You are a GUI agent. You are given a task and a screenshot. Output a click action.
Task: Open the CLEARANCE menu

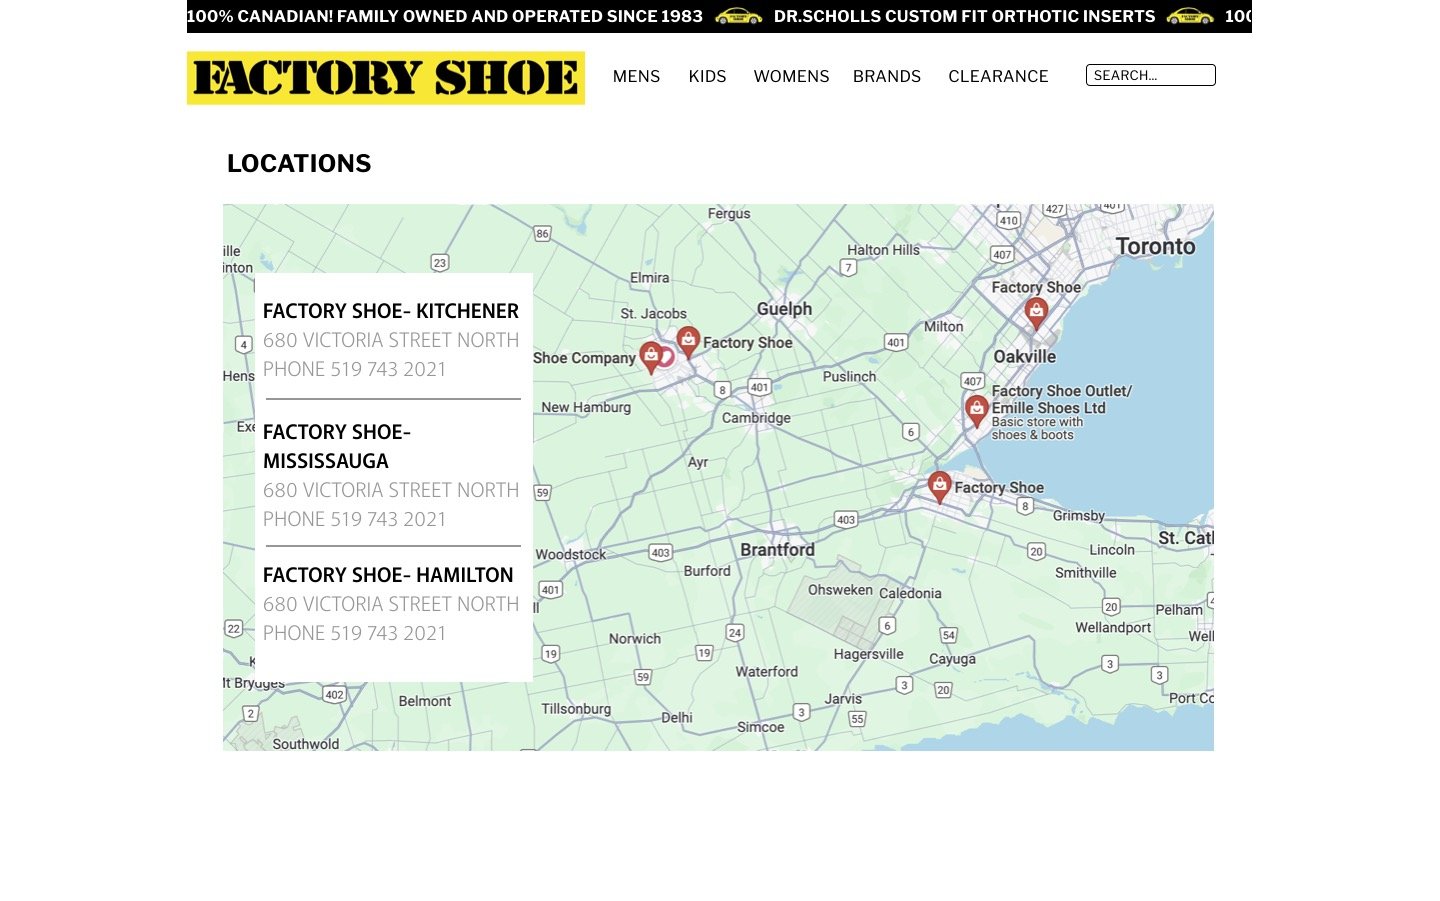998,76
